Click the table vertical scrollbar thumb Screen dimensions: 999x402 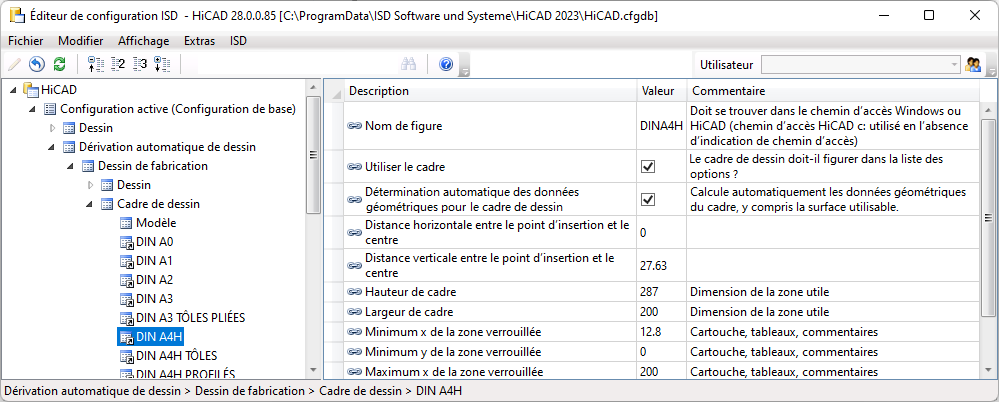coord(988,217)
